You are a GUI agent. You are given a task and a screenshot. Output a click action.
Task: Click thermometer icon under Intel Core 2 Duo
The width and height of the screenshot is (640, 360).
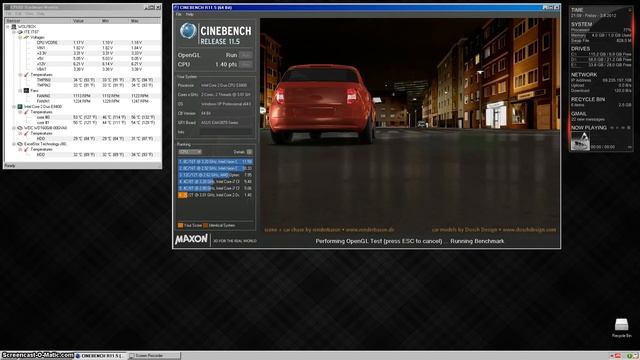pyautogui.click(x=26, y=112)
